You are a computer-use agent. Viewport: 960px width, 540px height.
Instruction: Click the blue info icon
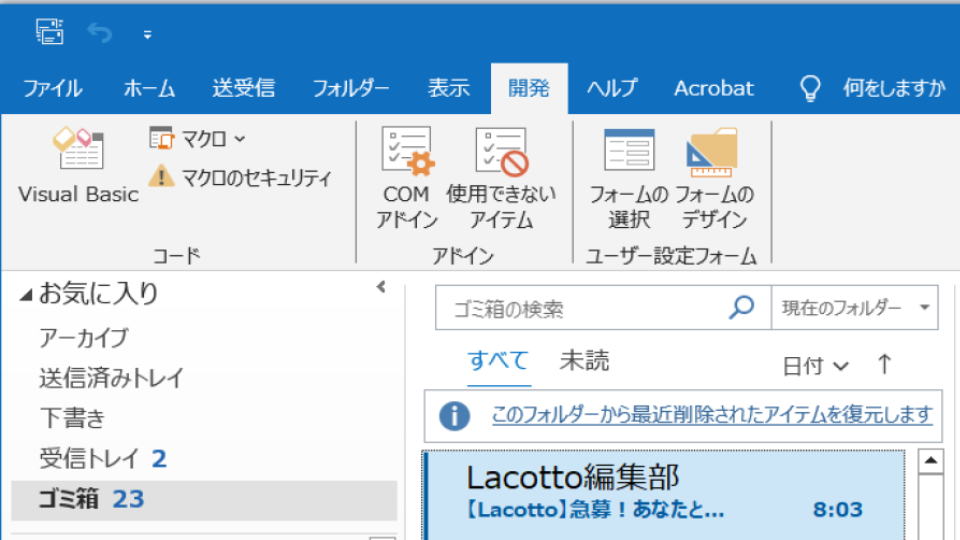click(x=454, y=416)
